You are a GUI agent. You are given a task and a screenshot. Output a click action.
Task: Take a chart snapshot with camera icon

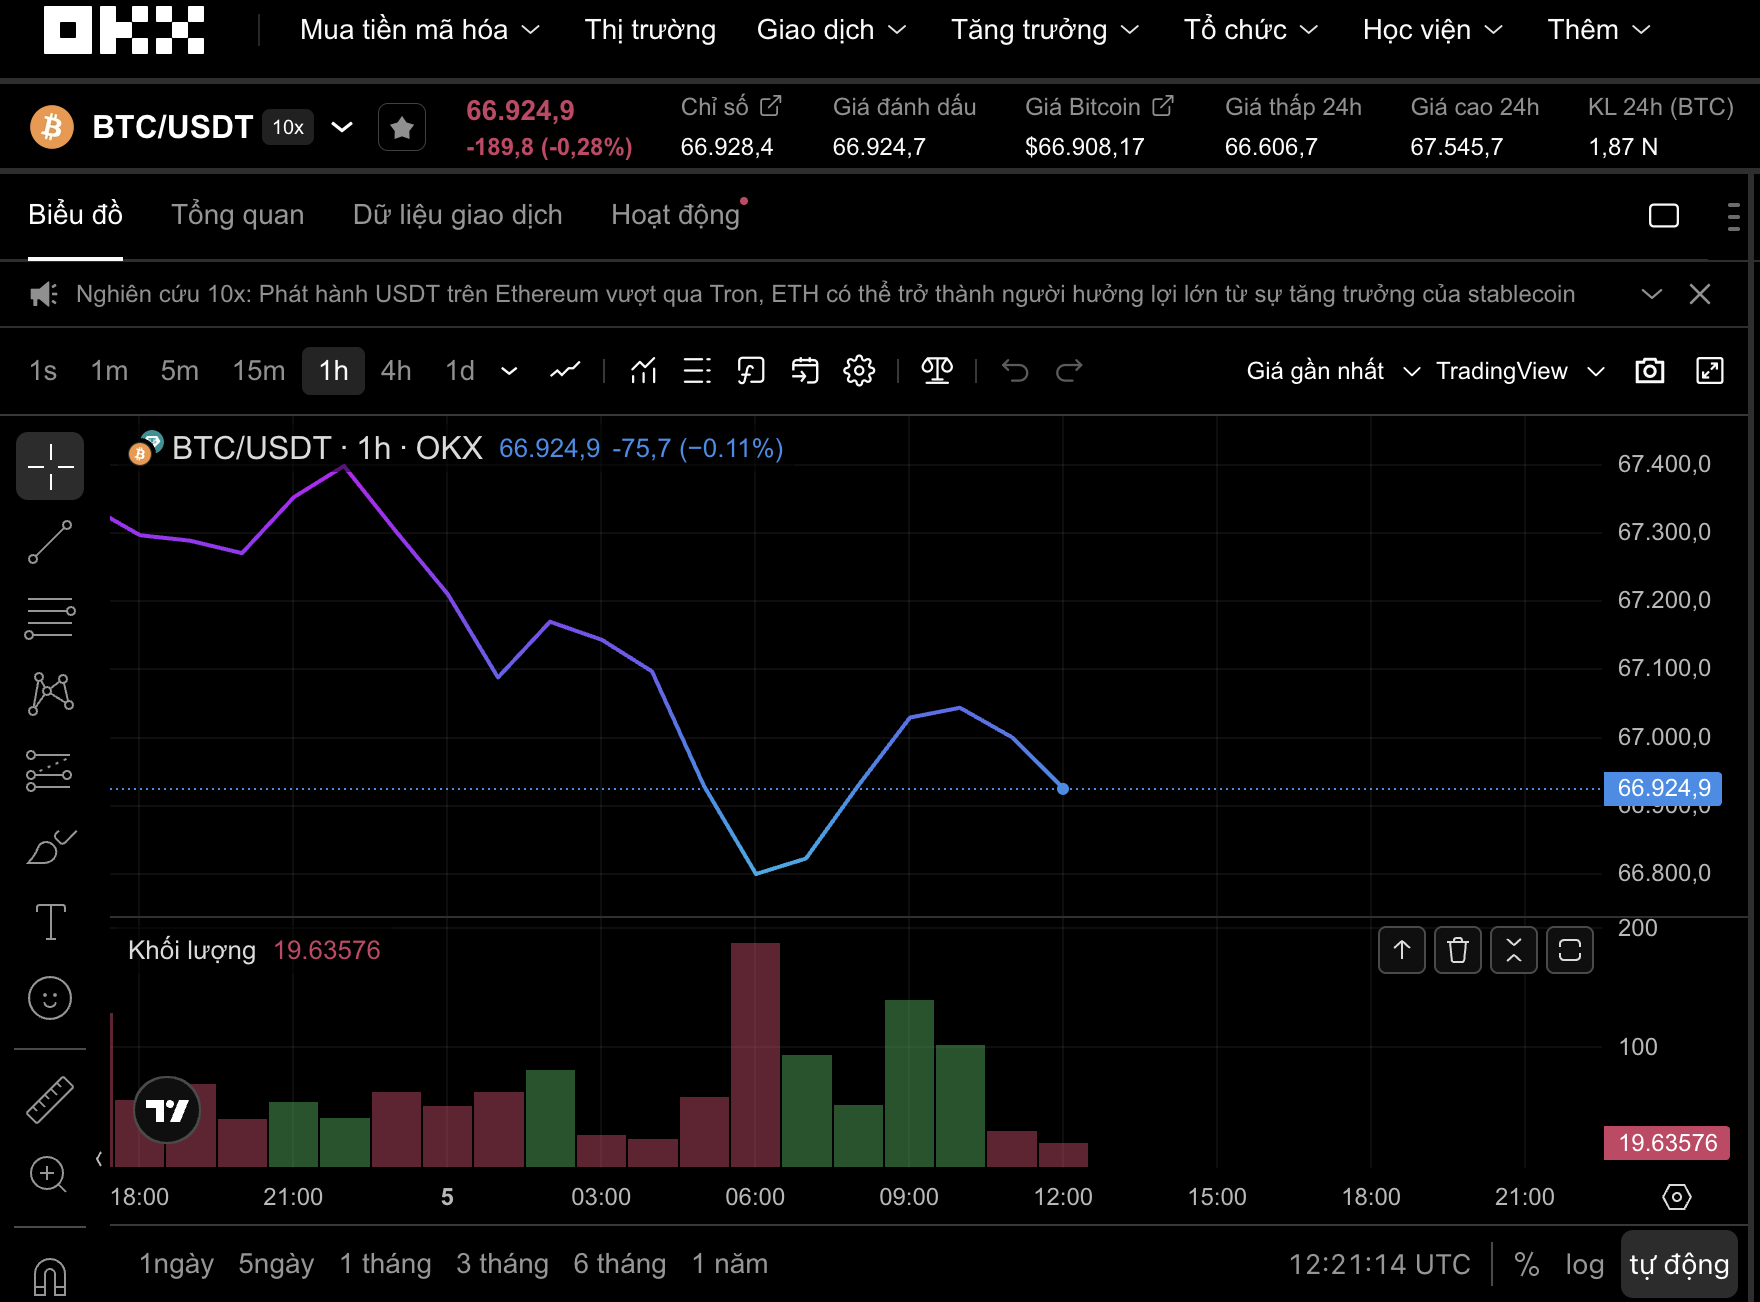point(1649,371)
